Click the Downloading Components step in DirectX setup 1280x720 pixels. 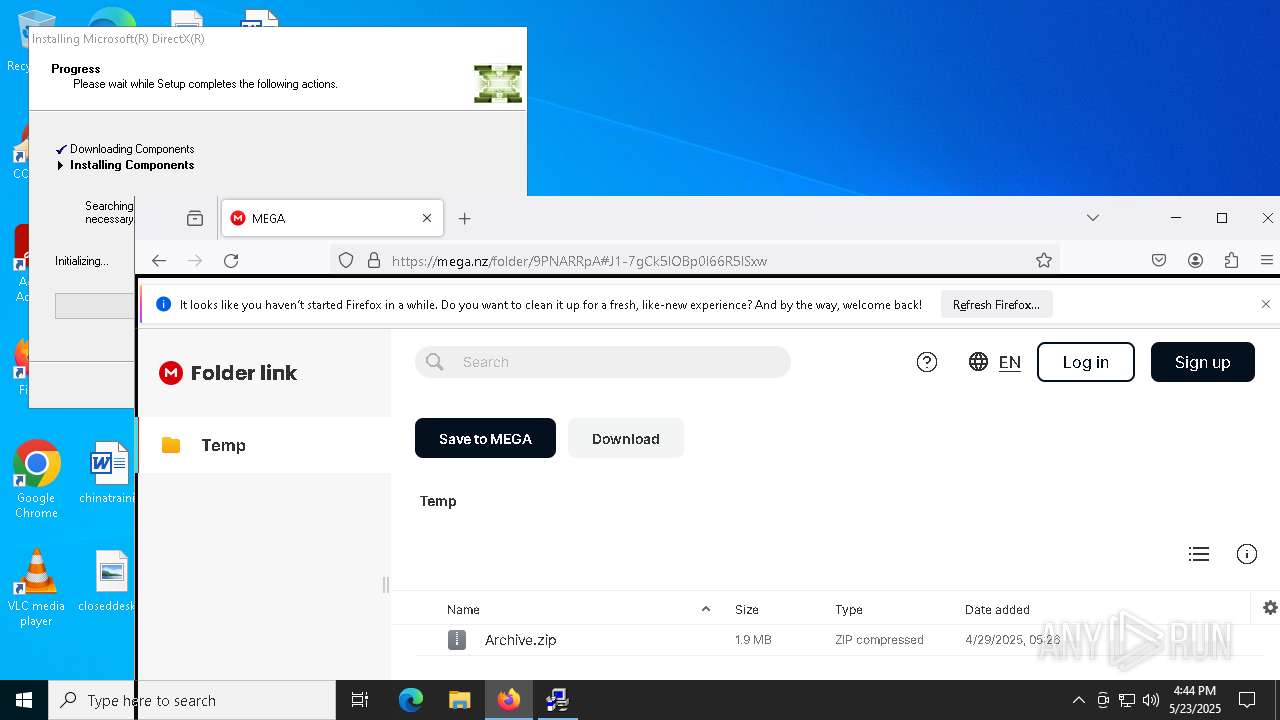pos(132,149)
